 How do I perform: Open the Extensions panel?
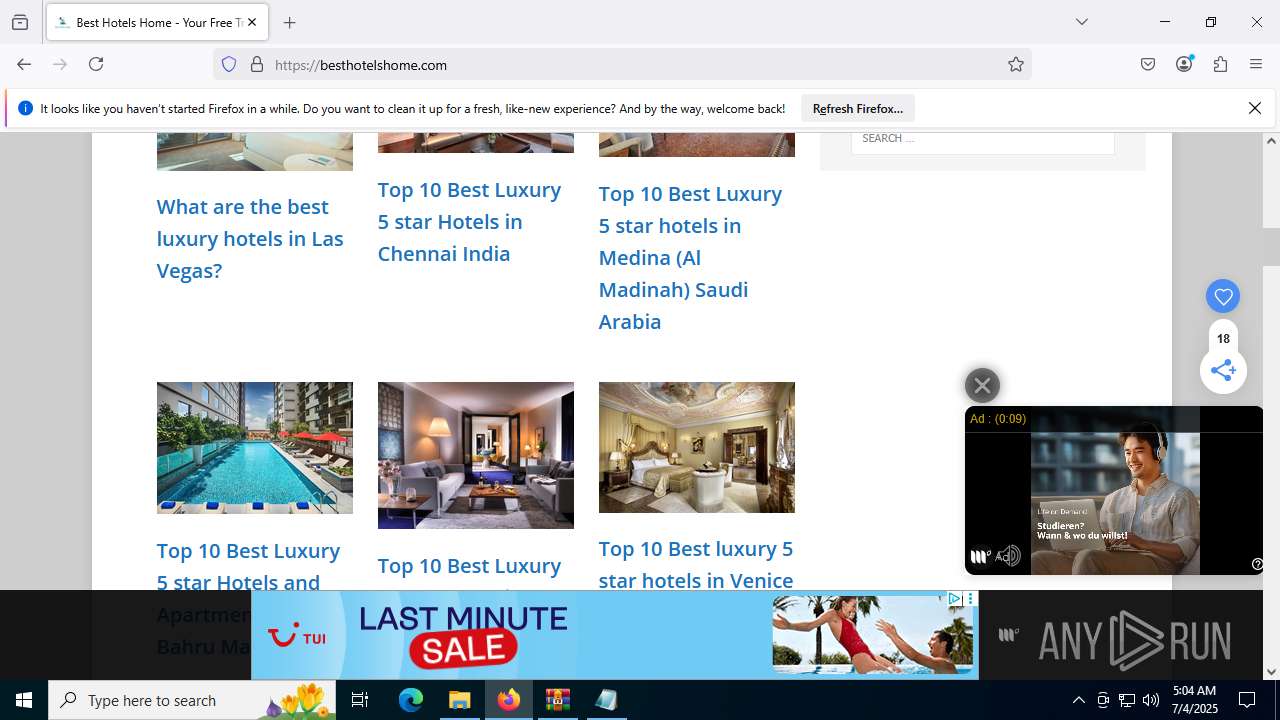tap(1220, 64)
